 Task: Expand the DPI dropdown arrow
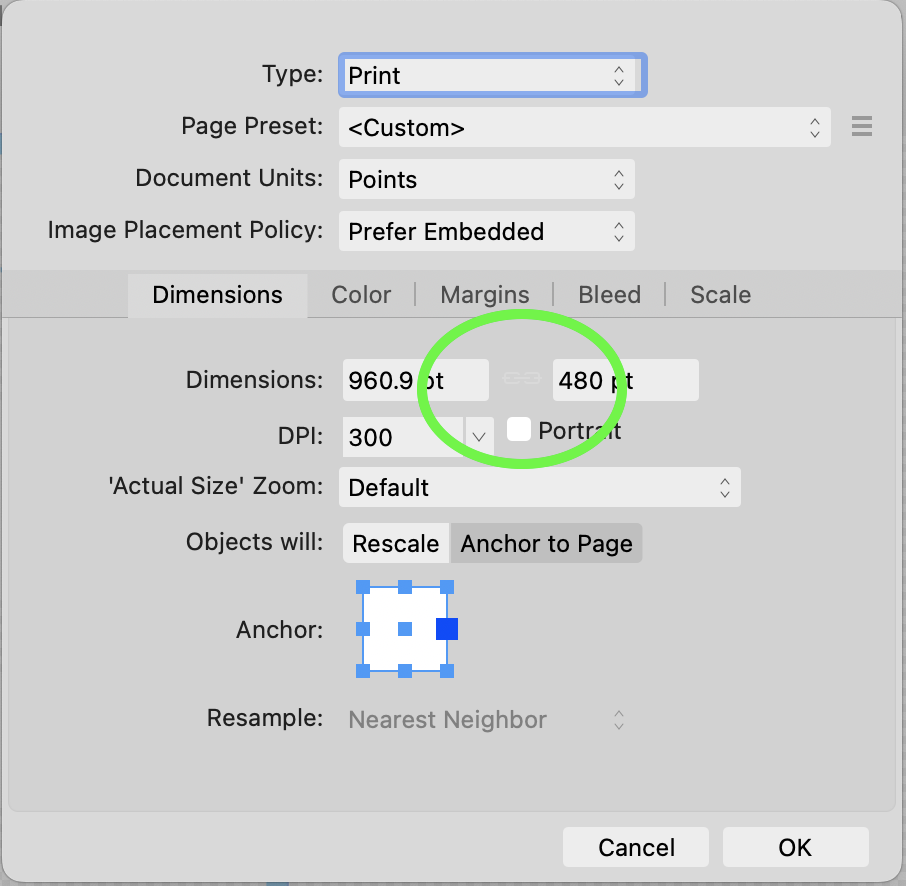(478, 436)
